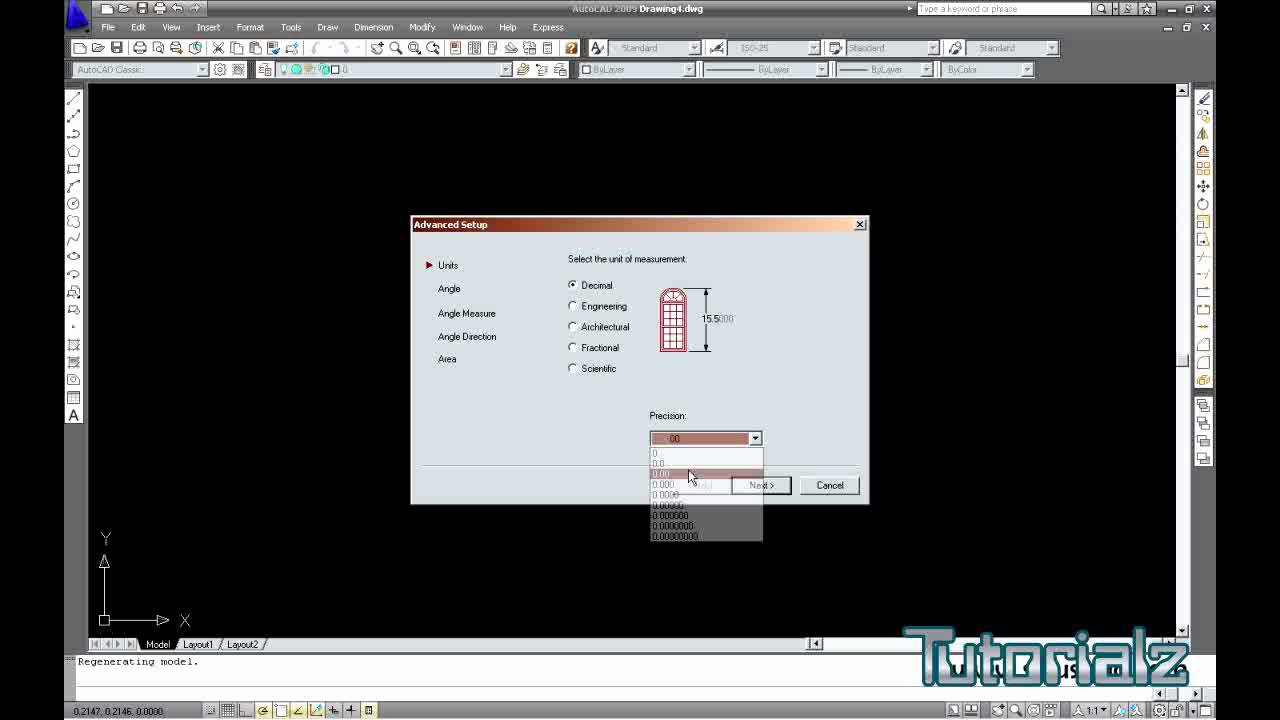
Task: Select the Decimal radio button
Action: (x=573, y=285)
